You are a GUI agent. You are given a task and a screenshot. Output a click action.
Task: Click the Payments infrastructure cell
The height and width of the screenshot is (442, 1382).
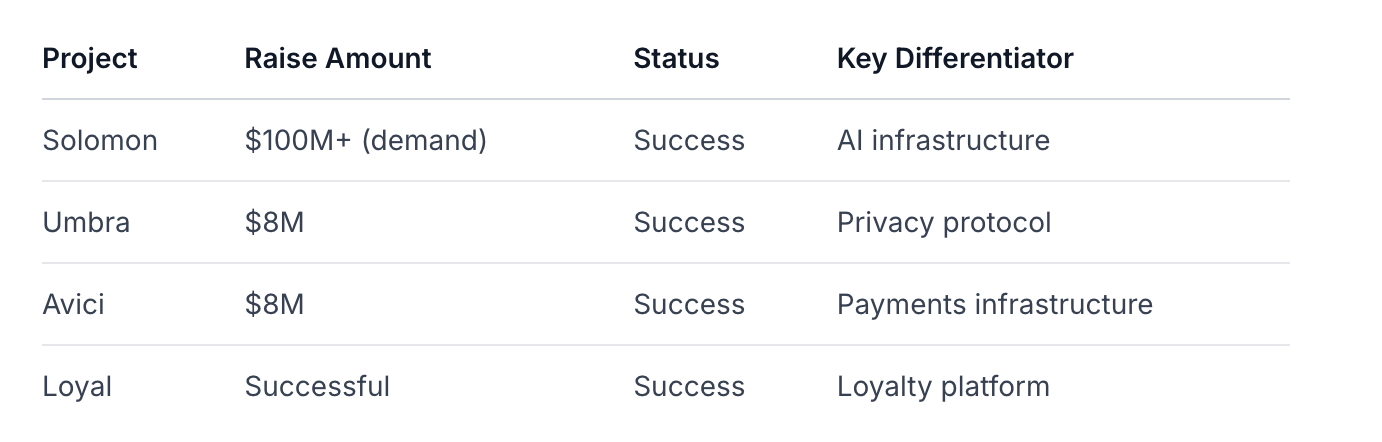click(995, 305)
